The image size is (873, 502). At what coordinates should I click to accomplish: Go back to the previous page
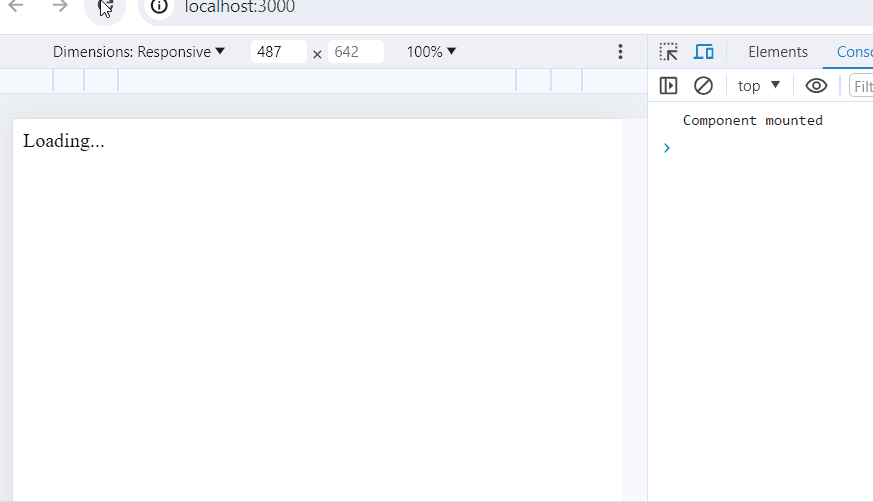pos(16,6)
